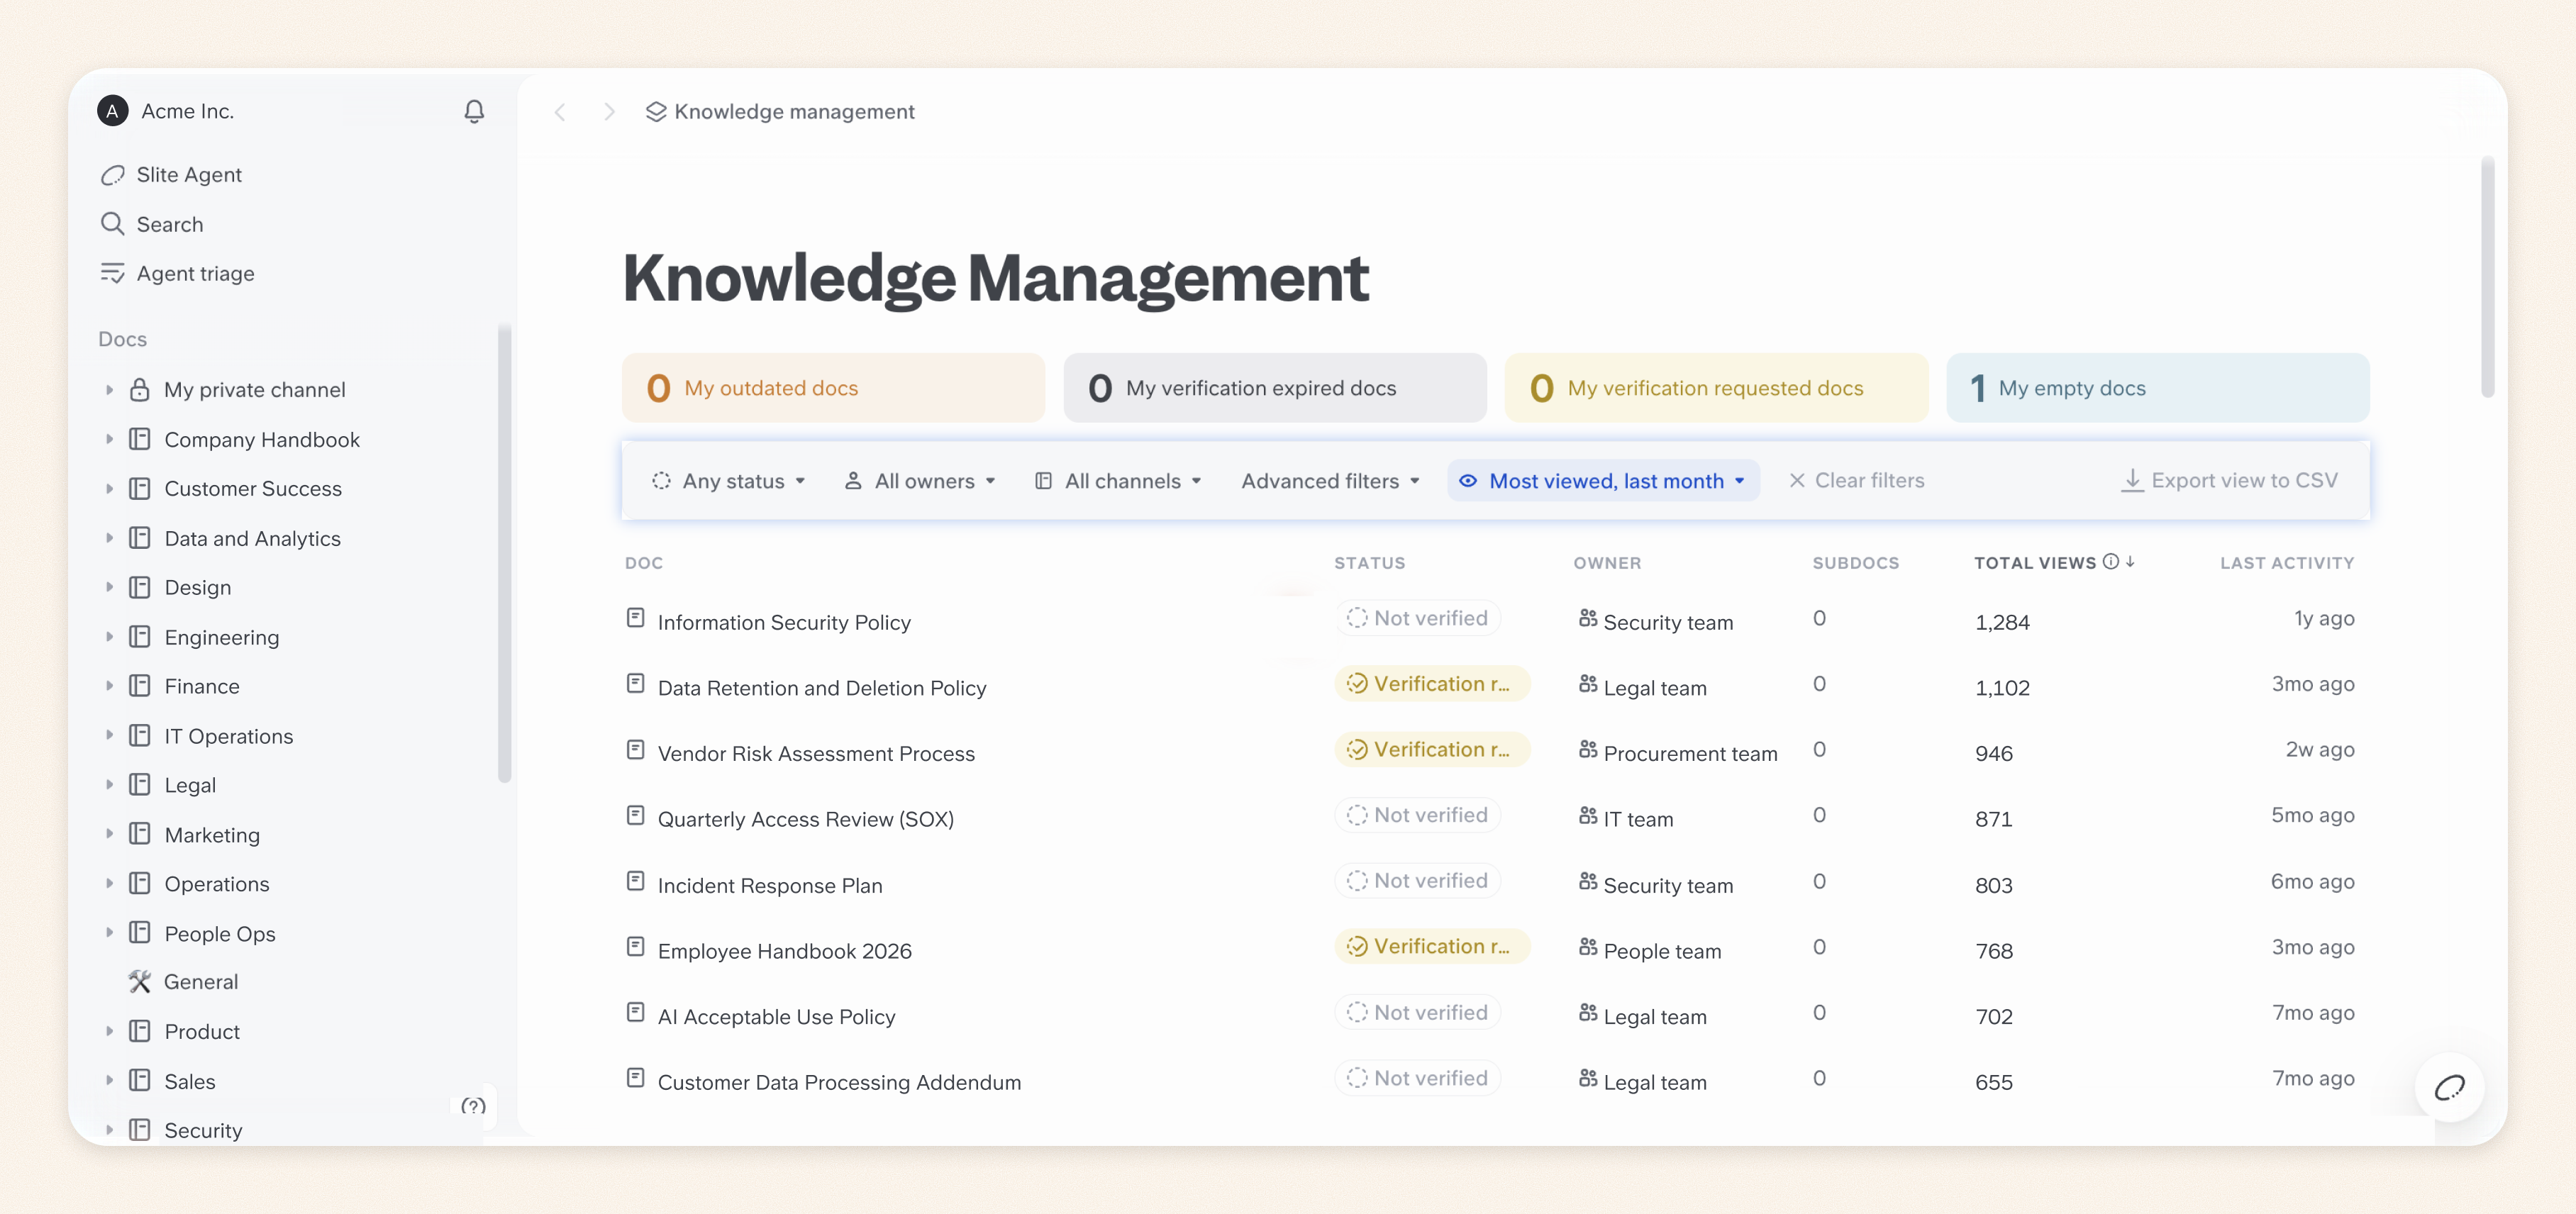
Task: Click Clear filters
Action: point(1856,480)
